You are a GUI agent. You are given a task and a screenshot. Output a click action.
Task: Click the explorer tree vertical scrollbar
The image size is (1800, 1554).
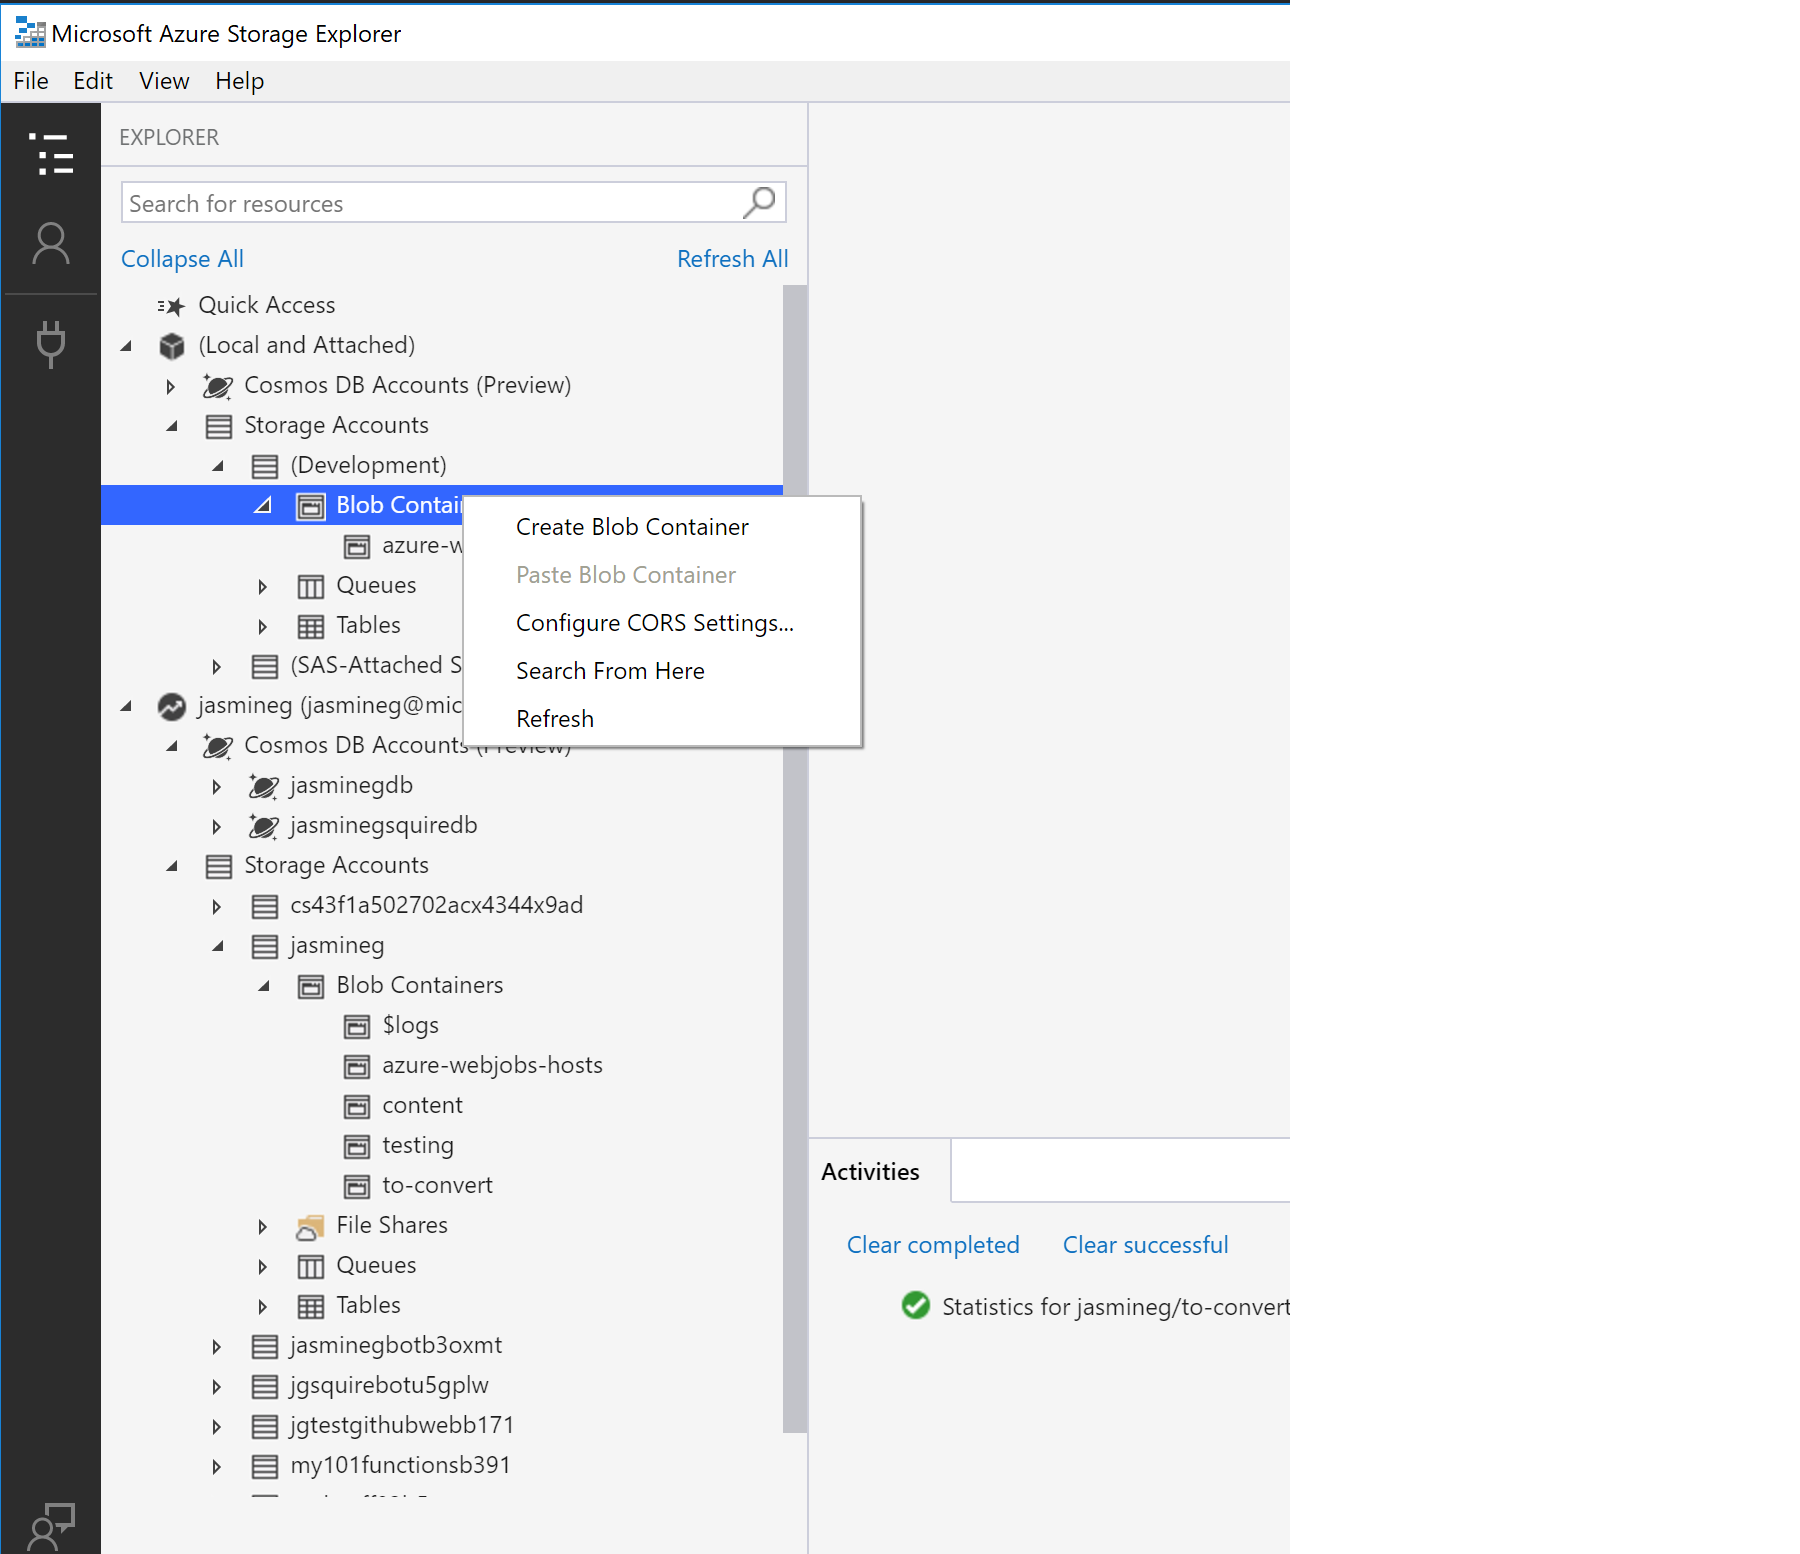pyautogui.click(x=795, y=858)
